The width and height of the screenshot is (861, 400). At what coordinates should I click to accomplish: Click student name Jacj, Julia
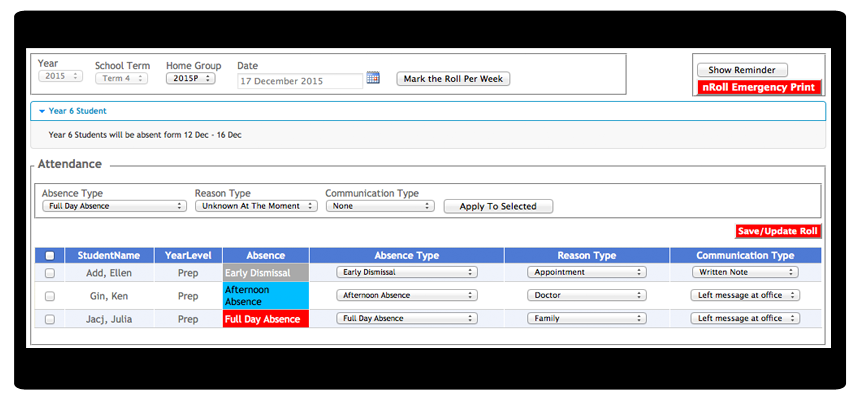pyautogui.click(x=109, y=319)
